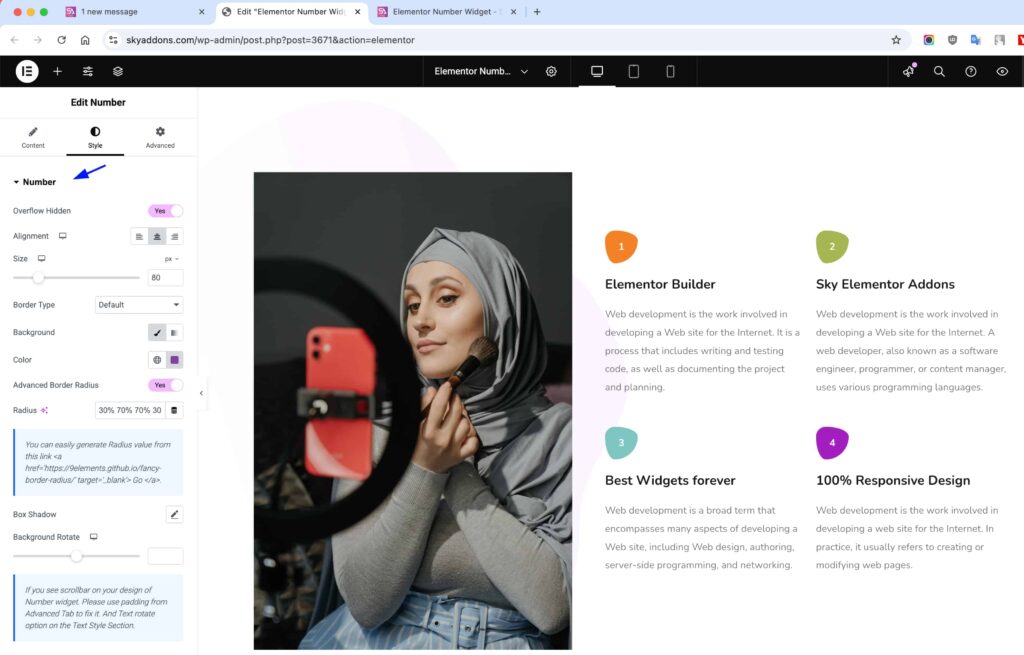Open page settings gear in top bar

[x=551, y=71]
